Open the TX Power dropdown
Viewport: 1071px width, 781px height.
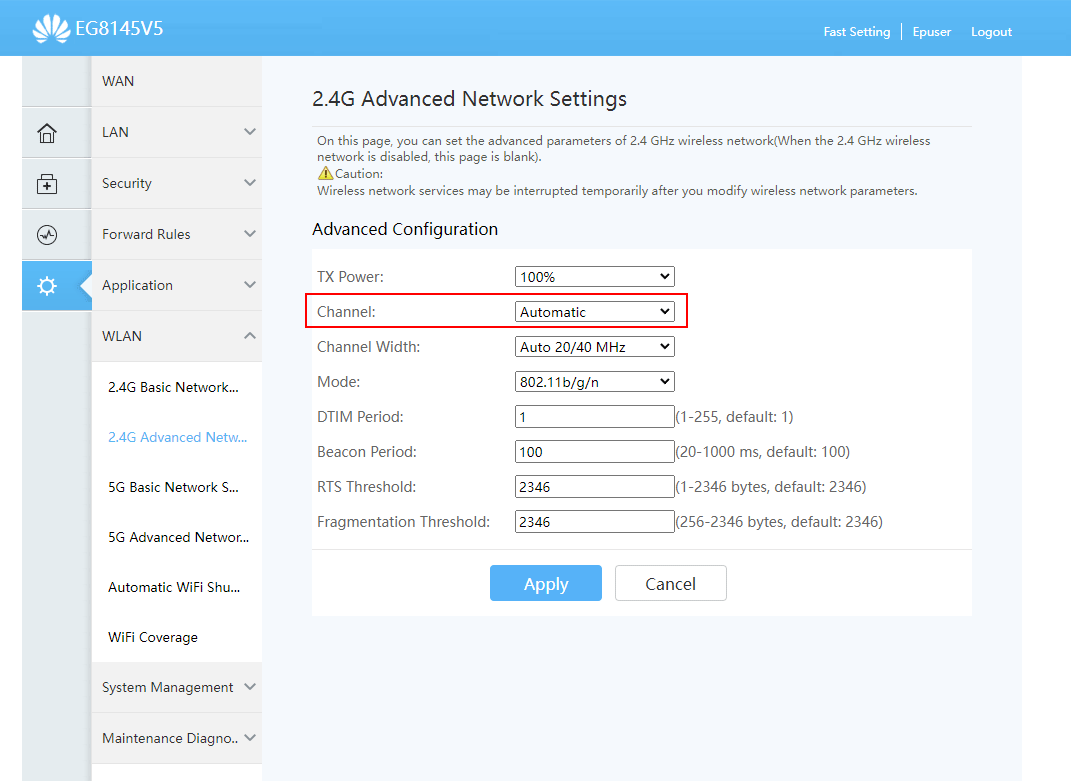point(594,277)
